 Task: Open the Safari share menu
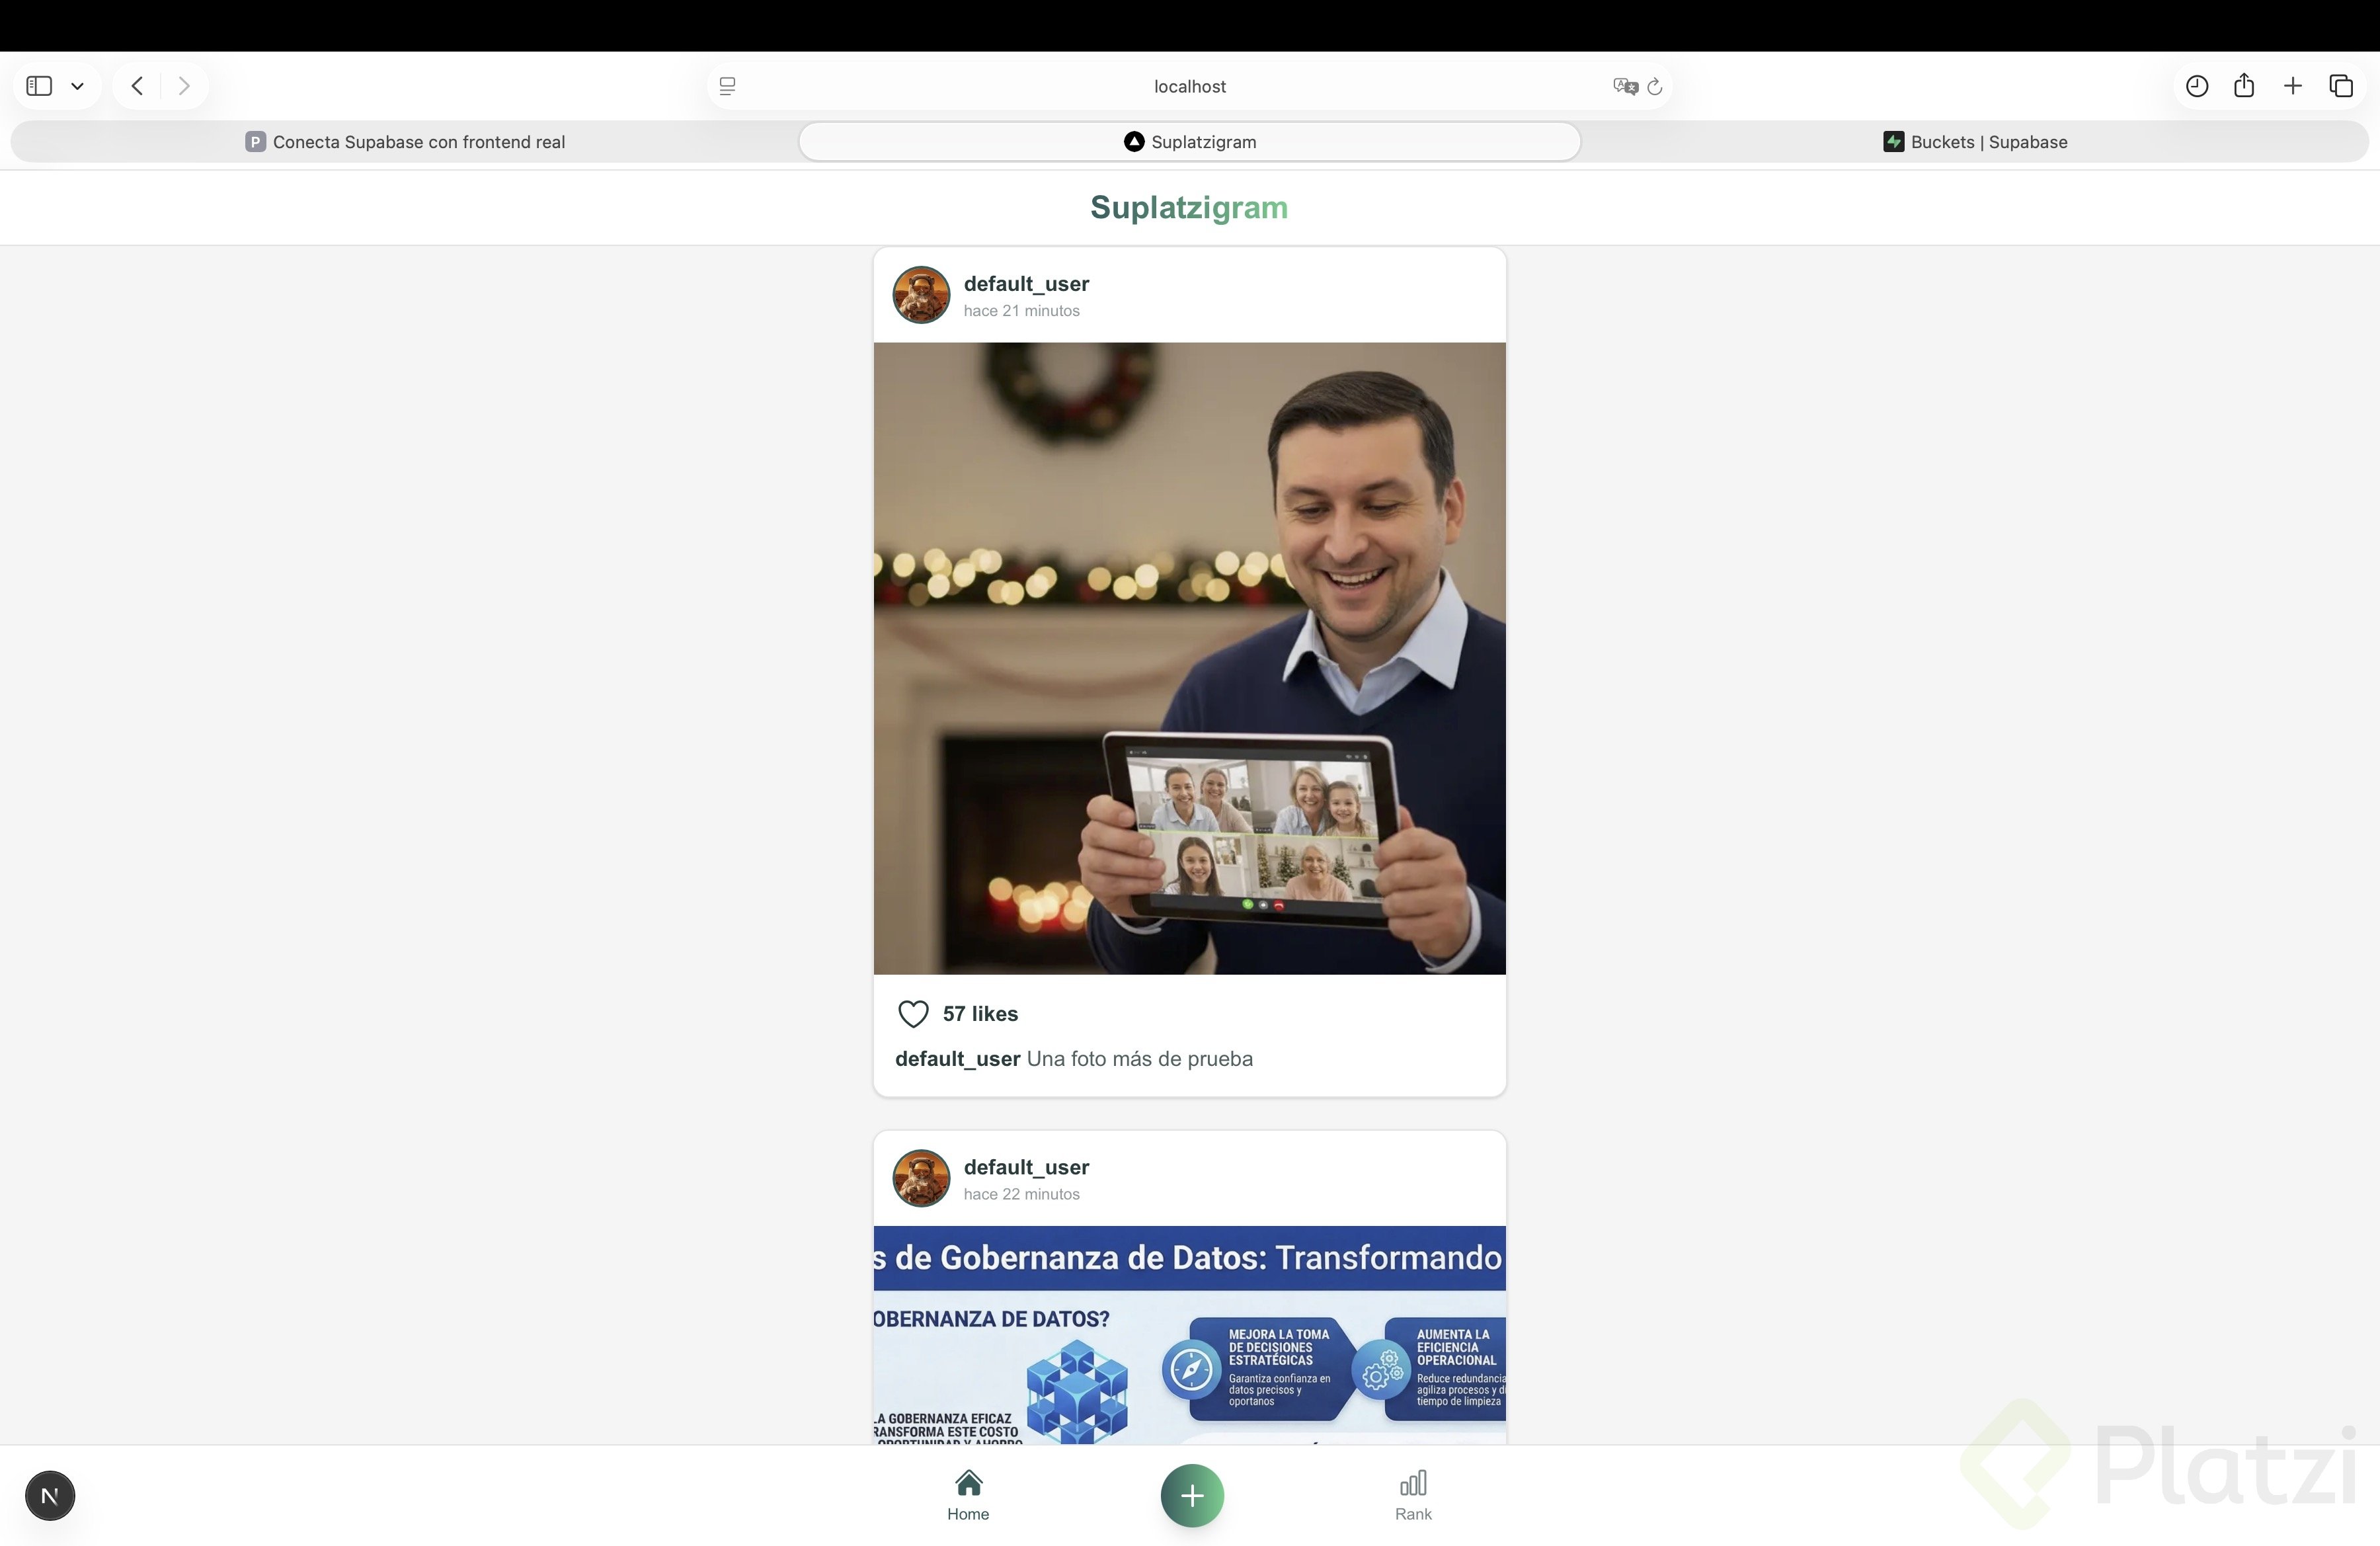(x=2244, y=86)
